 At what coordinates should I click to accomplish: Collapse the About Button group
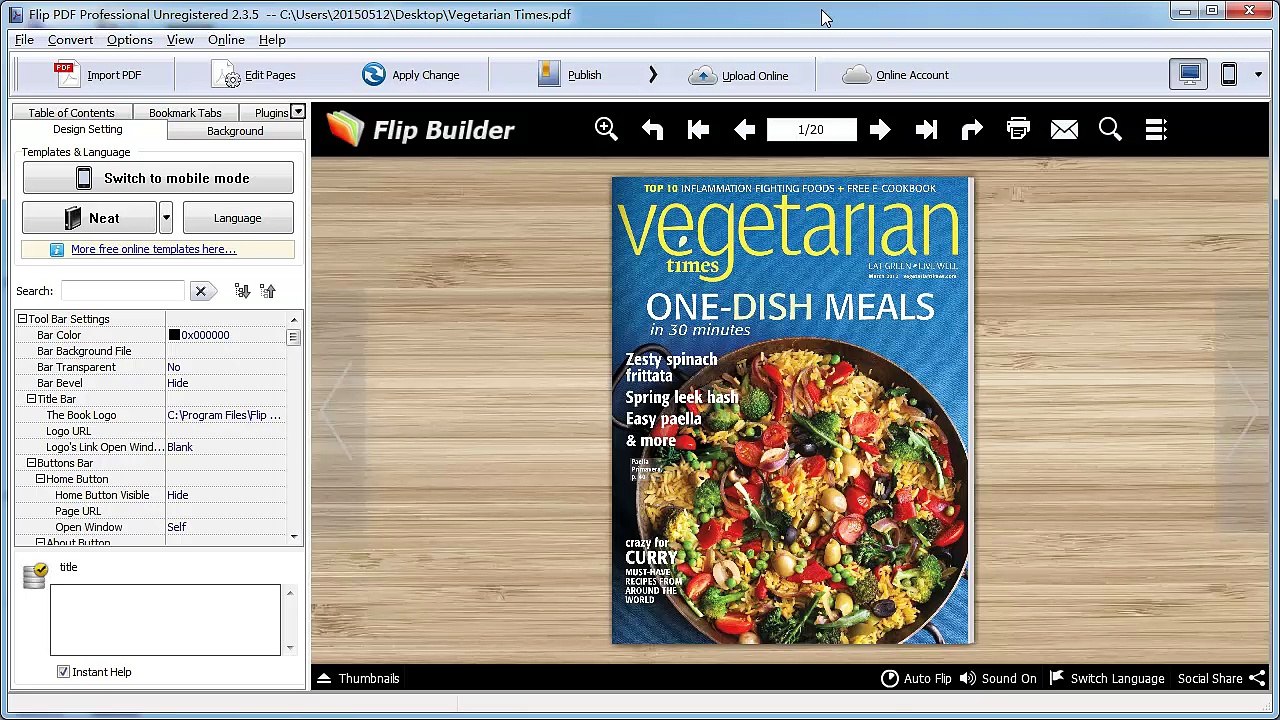pos(40,542)
